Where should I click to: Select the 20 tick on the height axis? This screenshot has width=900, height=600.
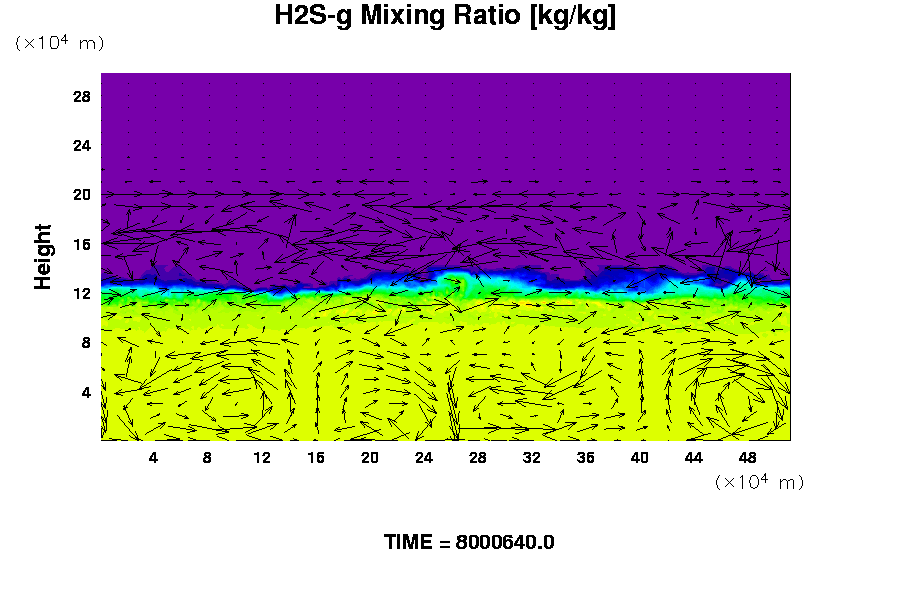82,195
